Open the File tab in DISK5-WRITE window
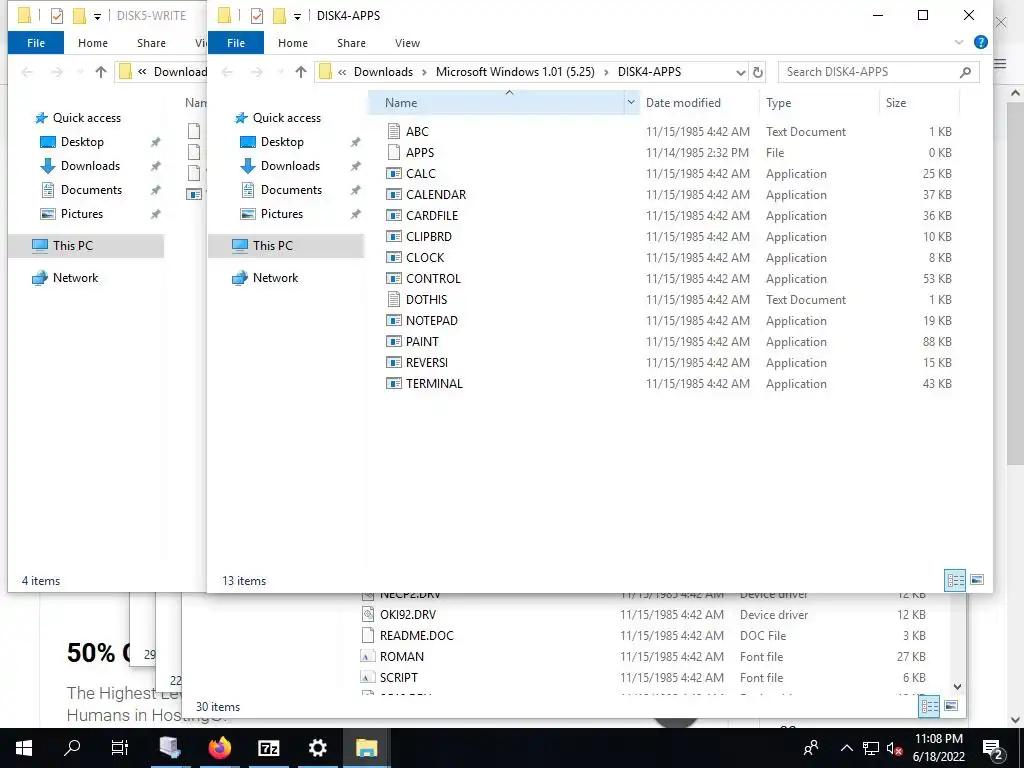Image resolution: width=1024 pixels, height=768 pixels. coord(36,43)
